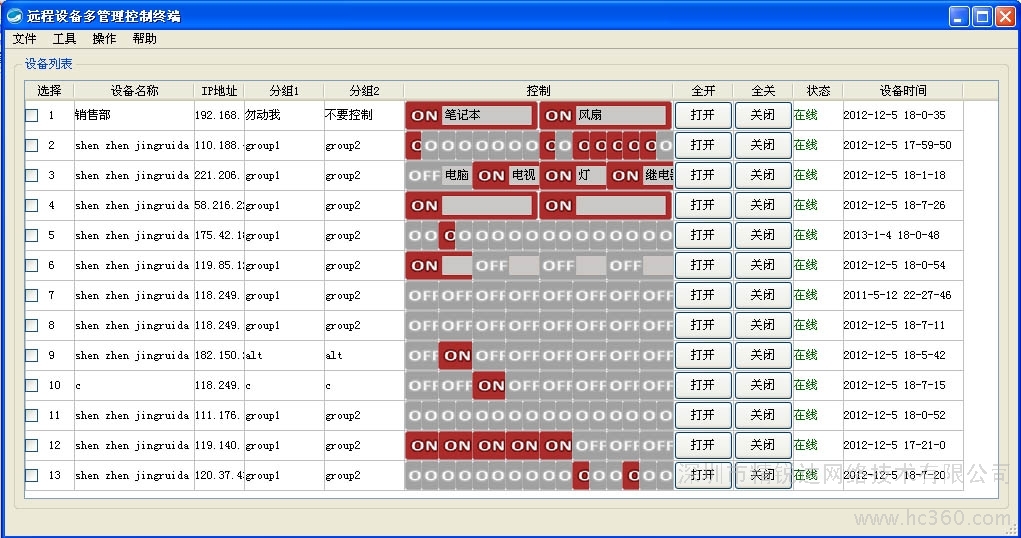Toggle the 笔记本 ON switch in row 1
Screen dimensions: 1021x538
point(471,115)
